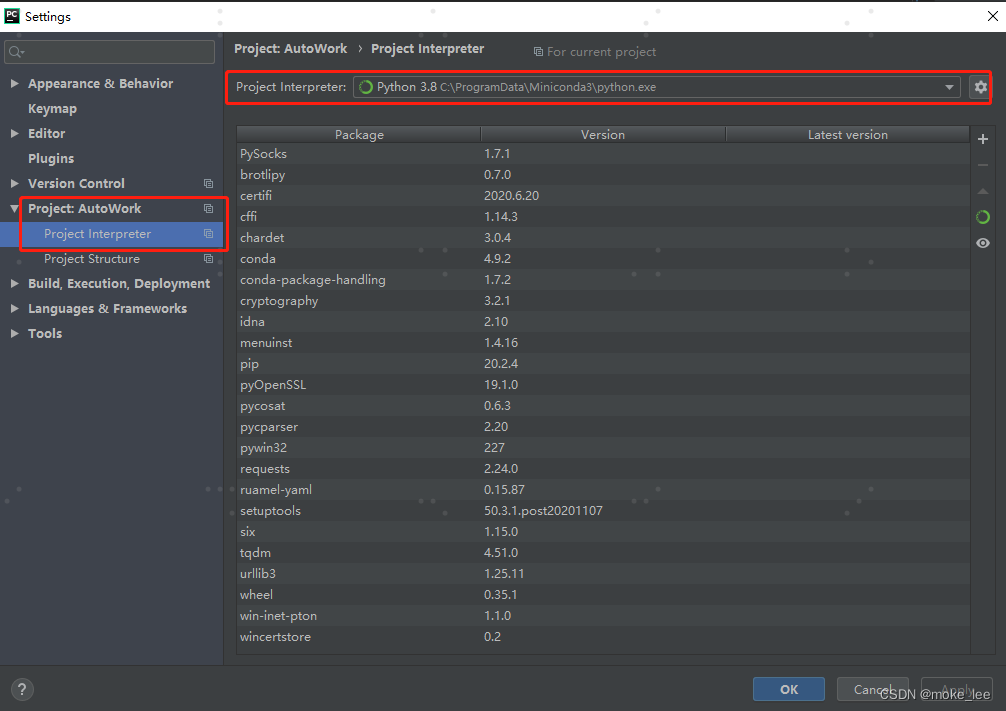Click the interpreter gear settings icon
Screen dimensions: 1006x711
pyautogui.click(x=980, y=87)
